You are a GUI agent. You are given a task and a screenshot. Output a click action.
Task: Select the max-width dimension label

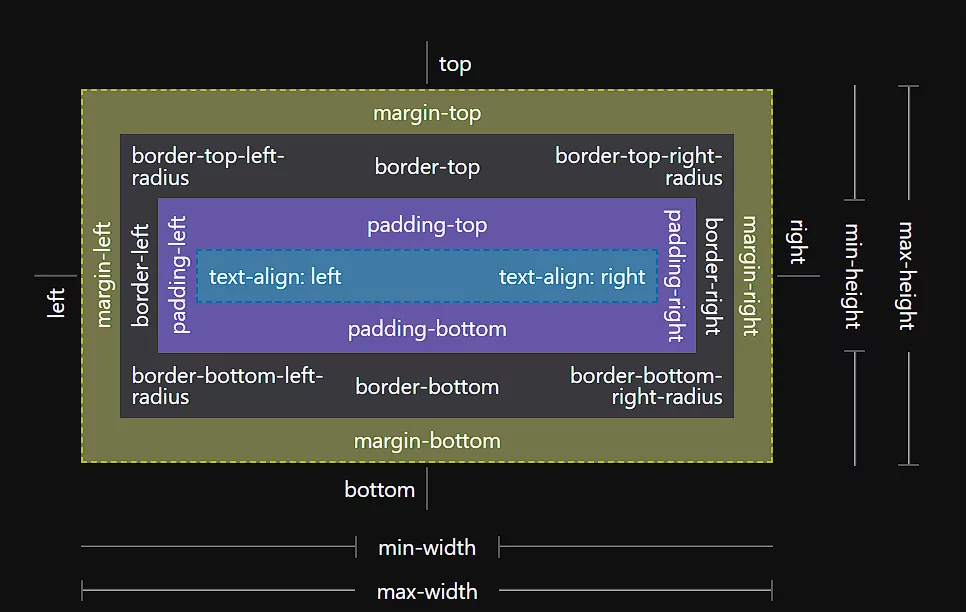(427, 592)
